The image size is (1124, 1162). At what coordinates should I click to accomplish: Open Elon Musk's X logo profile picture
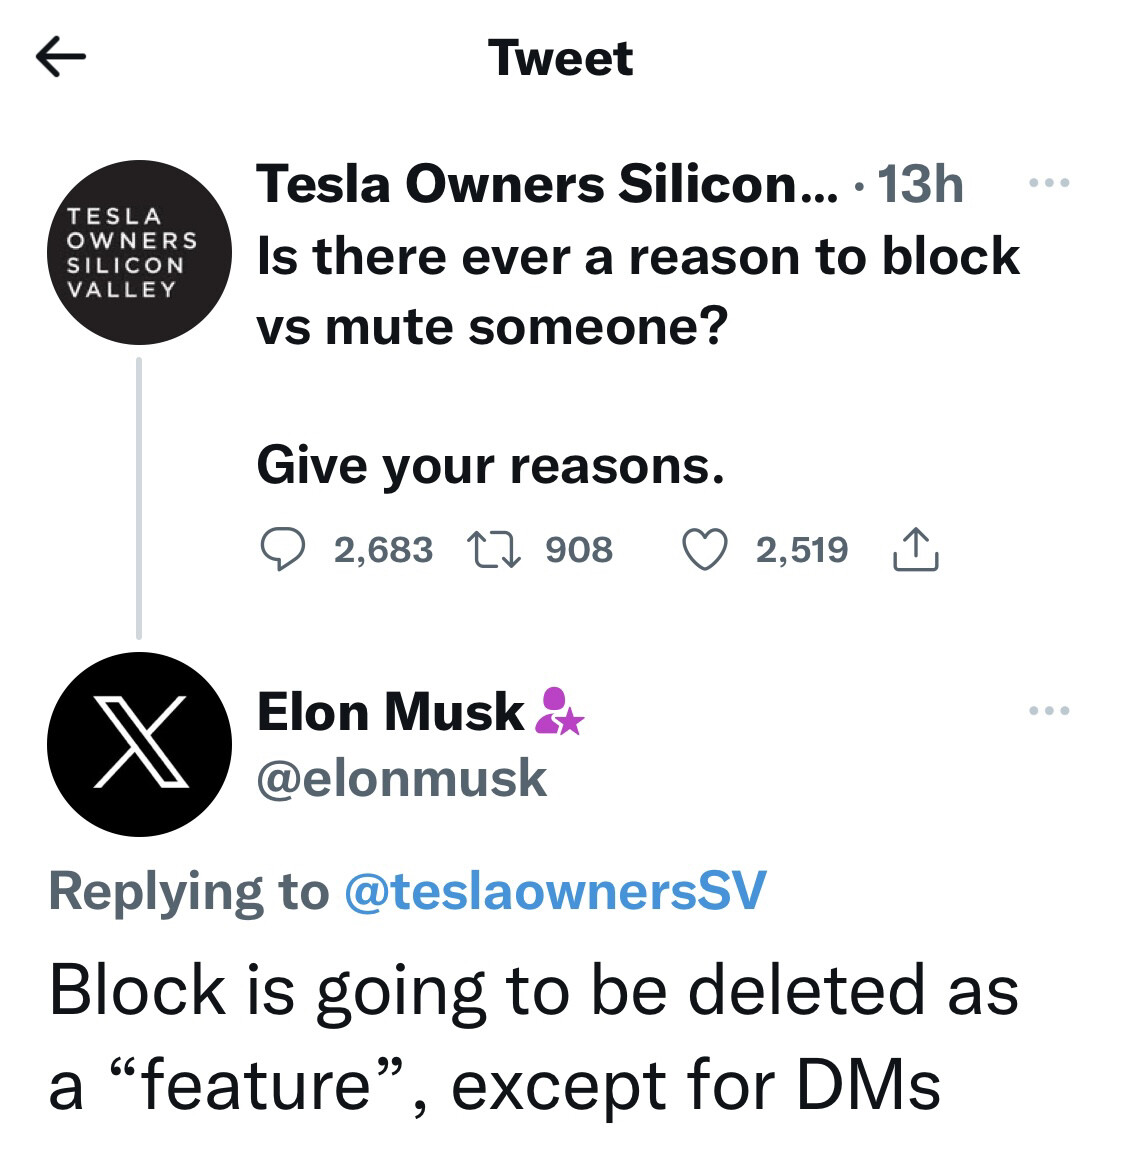(139, 744)
